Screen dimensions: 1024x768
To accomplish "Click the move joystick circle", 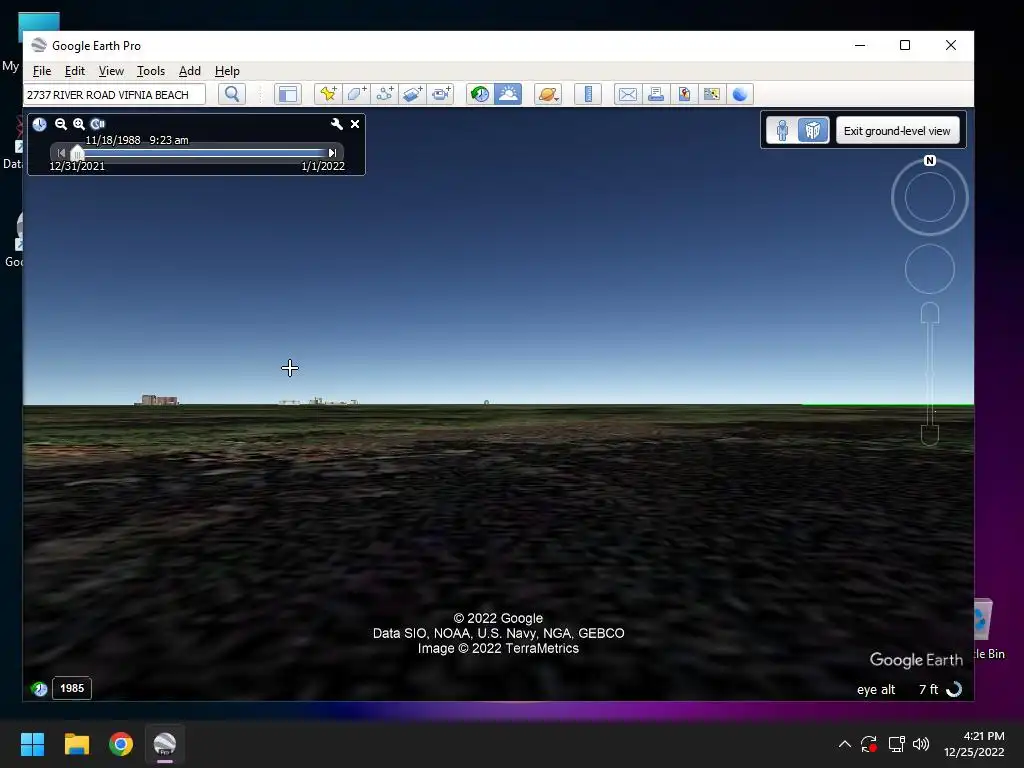I will pyautogui.click(x=930, y=269).
